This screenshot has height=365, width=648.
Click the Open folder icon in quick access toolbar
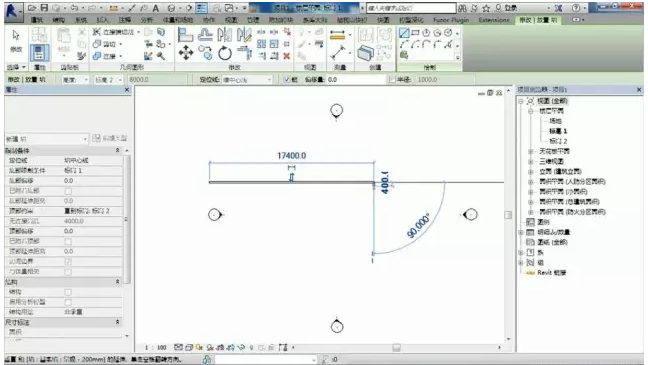pos(32,8)
